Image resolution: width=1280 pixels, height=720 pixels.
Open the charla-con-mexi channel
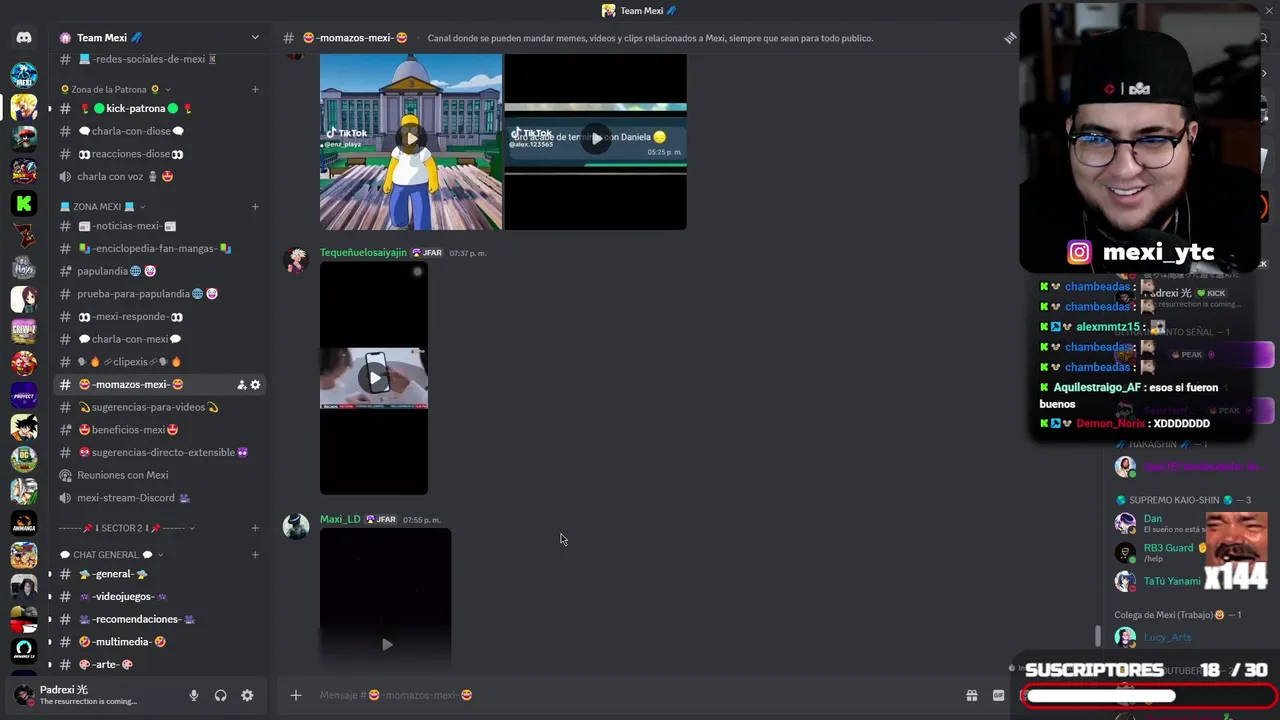point(158,339)
